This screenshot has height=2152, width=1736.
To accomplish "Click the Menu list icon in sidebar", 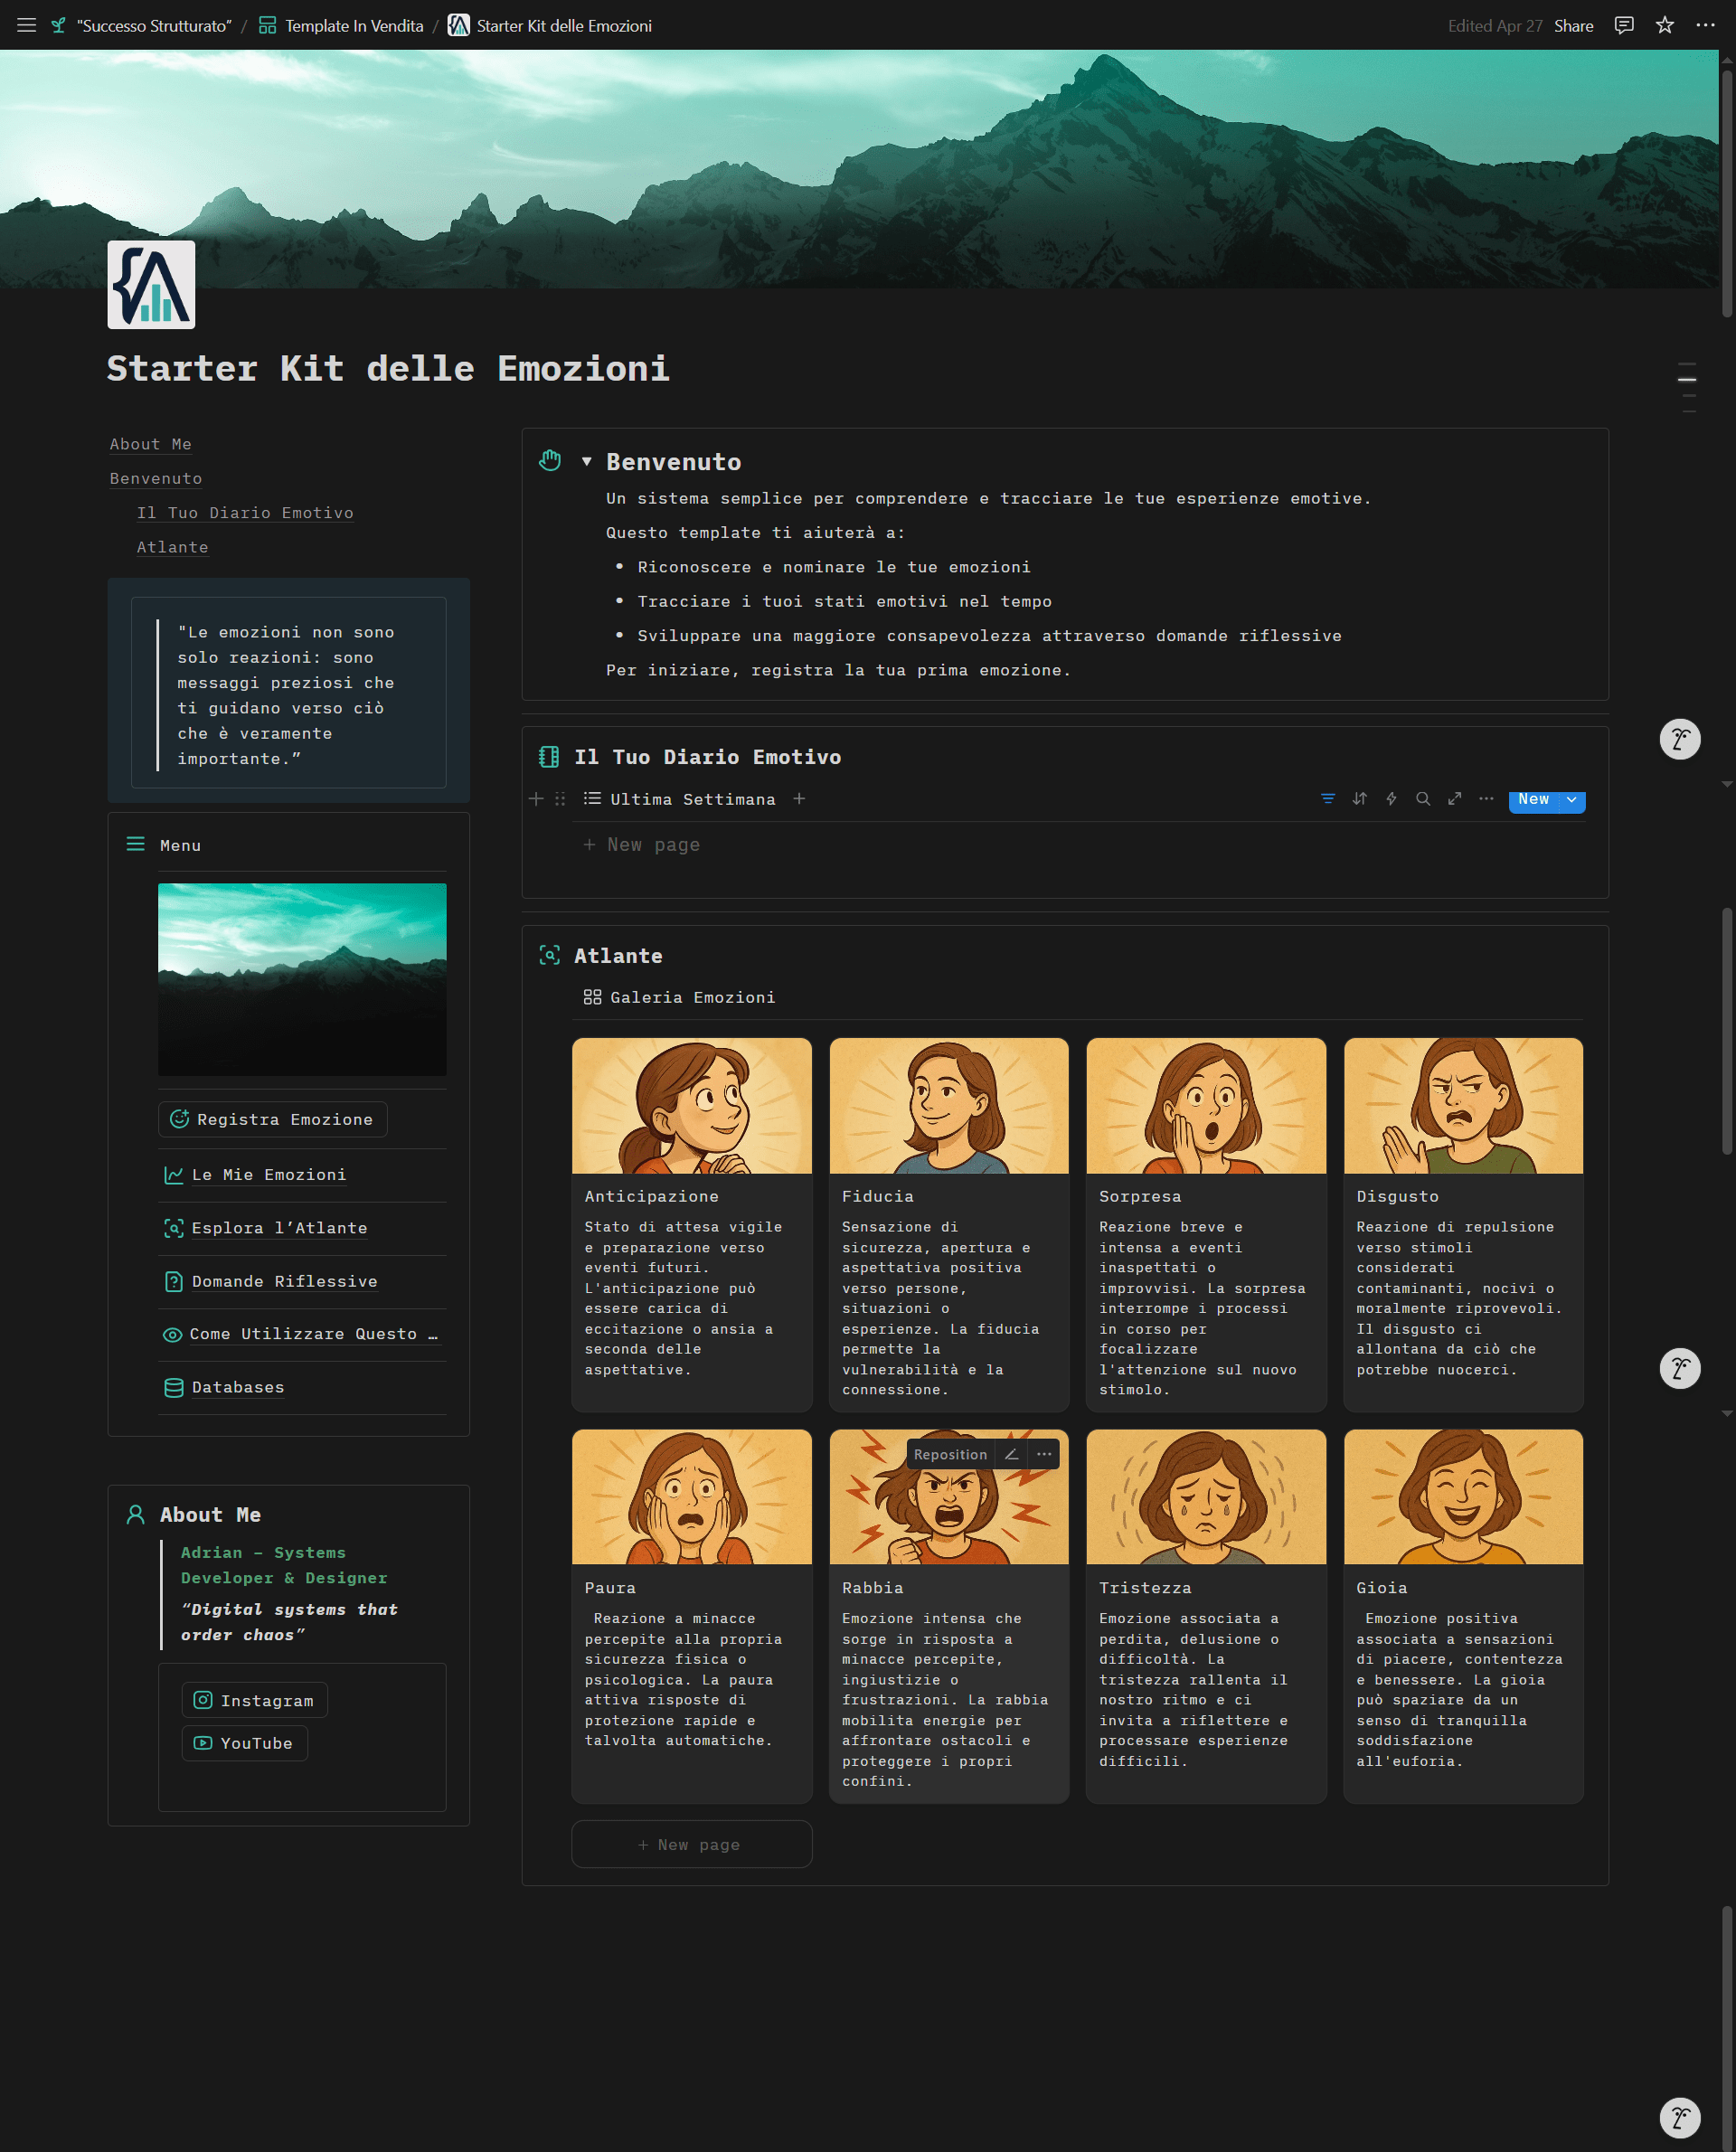I will pyautogui.click(x=136, y=845).
